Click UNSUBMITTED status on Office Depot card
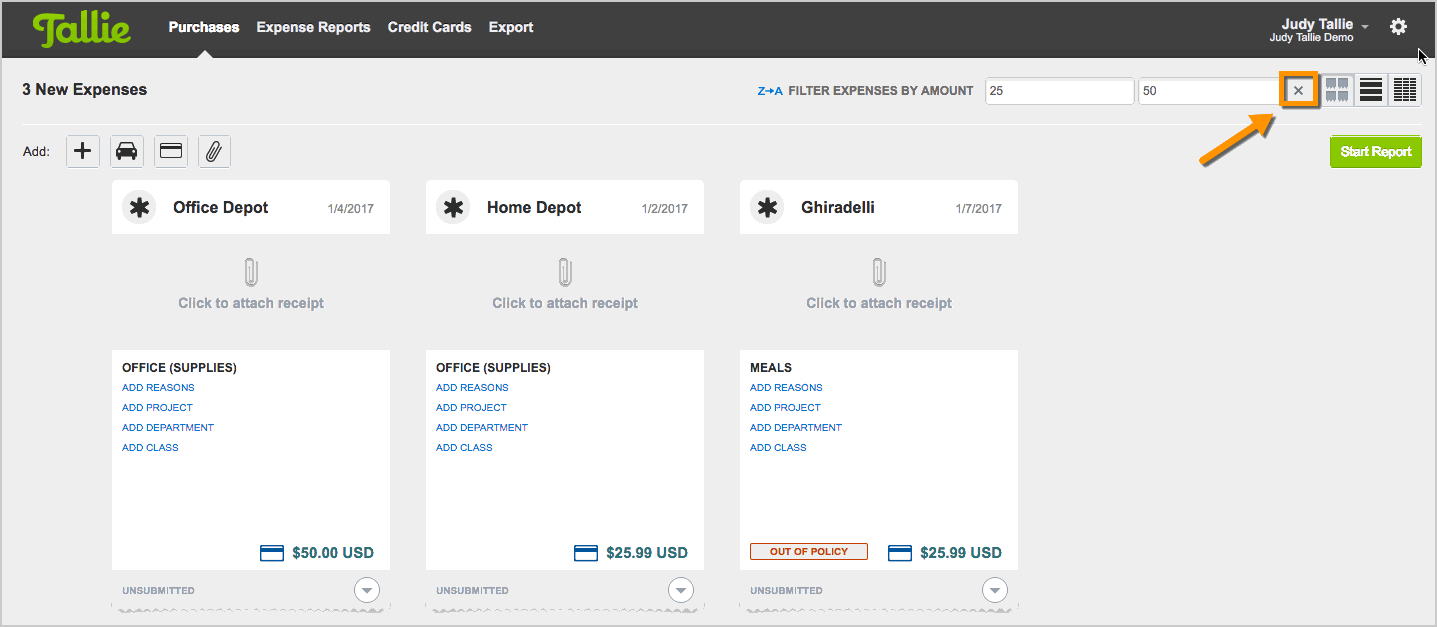Screen dimensions: 1437x627 (x=158, y=591)
